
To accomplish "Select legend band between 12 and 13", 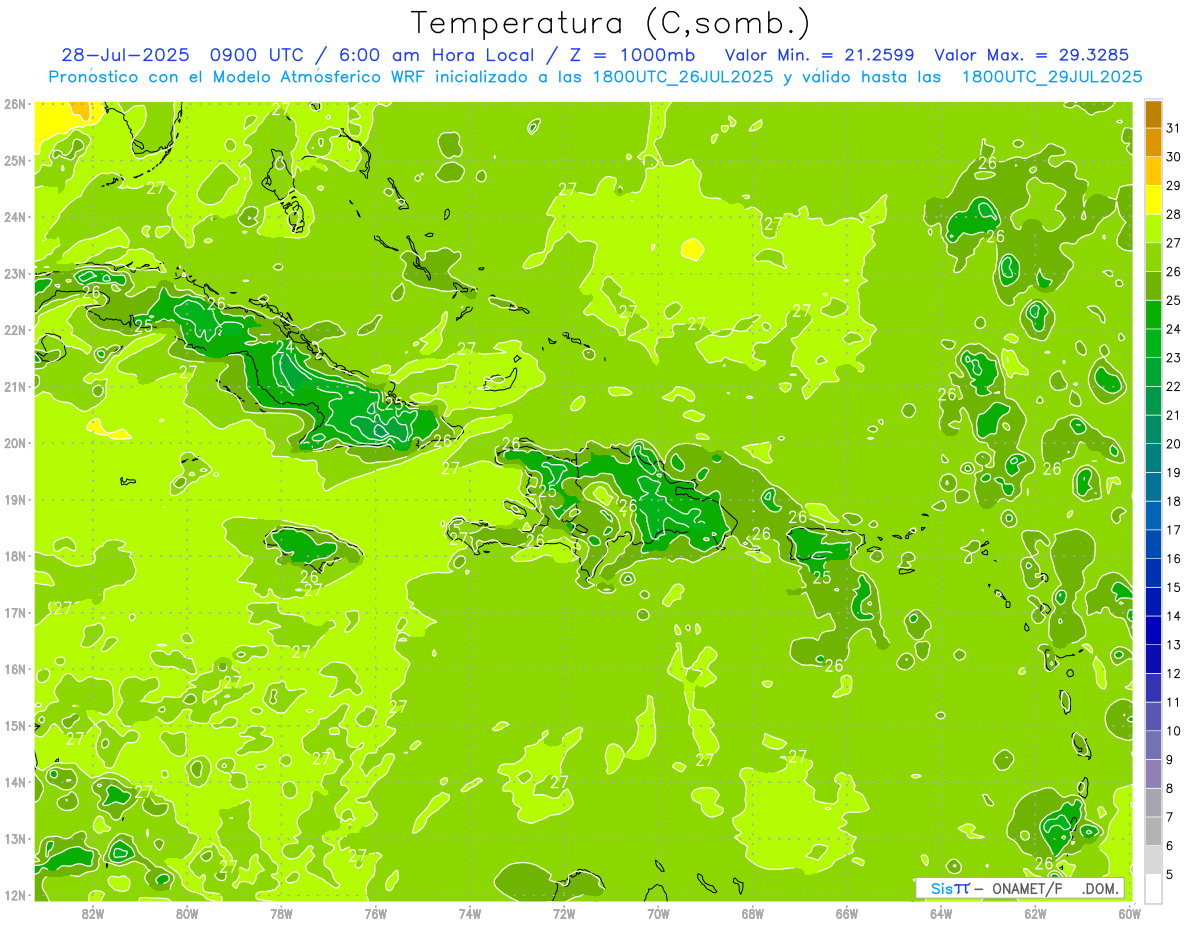I will [x=1153, y=659].
